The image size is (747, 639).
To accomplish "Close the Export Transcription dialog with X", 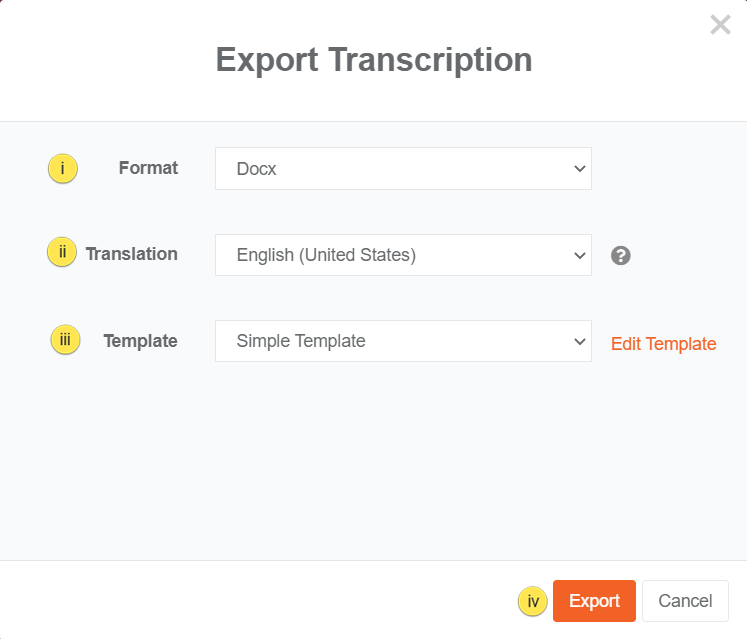I will (720, 25).
